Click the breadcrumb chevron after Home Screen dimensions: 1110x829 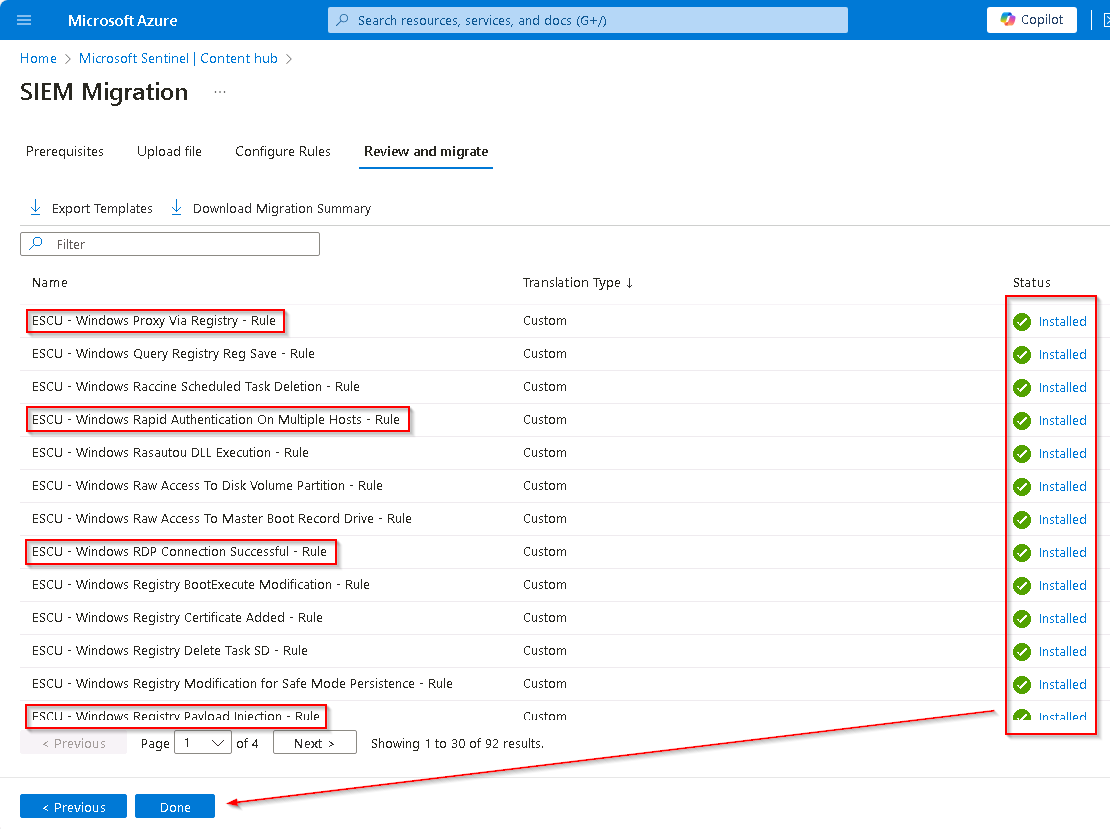tap(68, 59)
